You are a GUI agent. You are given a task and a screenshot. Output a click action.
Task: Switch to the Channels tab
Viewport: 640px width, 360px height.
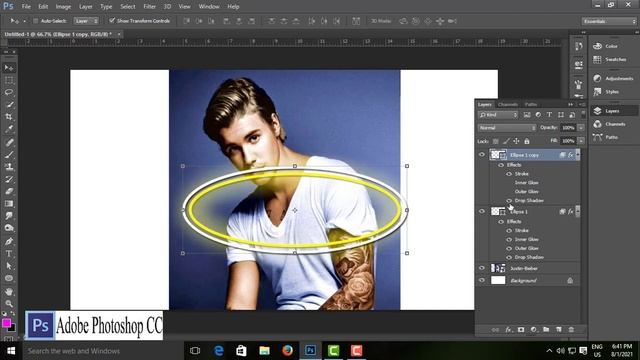pos(508,104)
